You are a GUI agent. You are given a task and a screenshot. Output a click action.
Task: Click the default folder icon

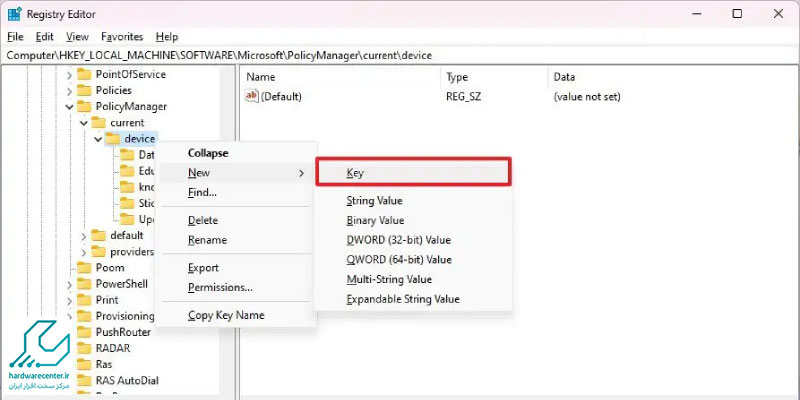pos(98,236)
